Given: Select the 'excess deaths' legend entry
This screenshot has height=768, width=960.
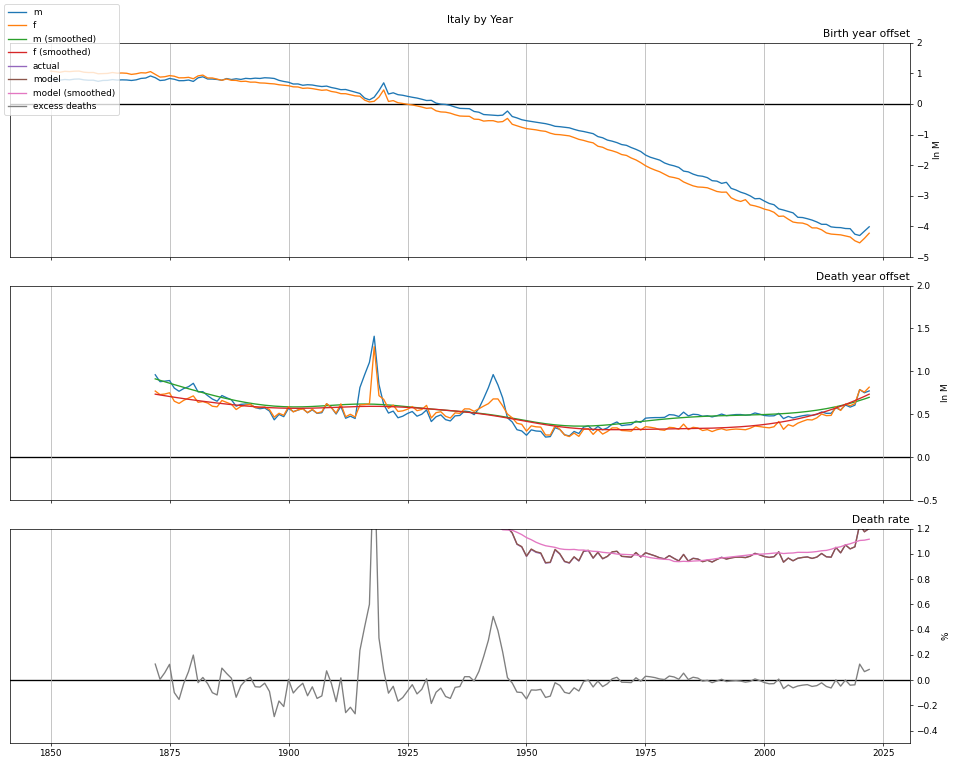Looking at the screenshot, I should (64, 106).
